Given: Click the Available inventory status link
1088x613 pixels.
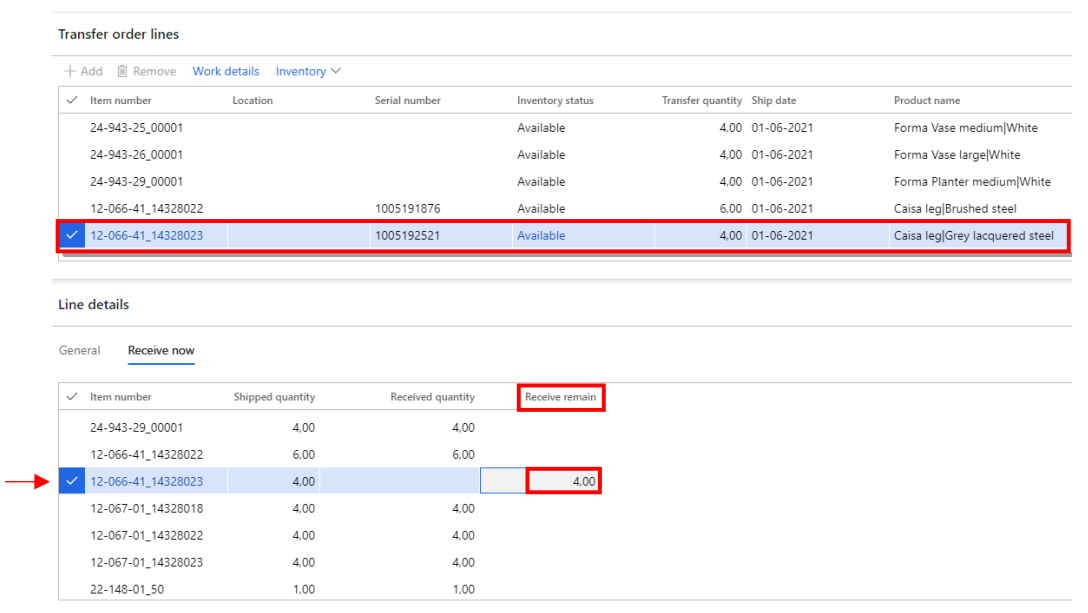Looking at the screenshot, I should tap(541, 236).
